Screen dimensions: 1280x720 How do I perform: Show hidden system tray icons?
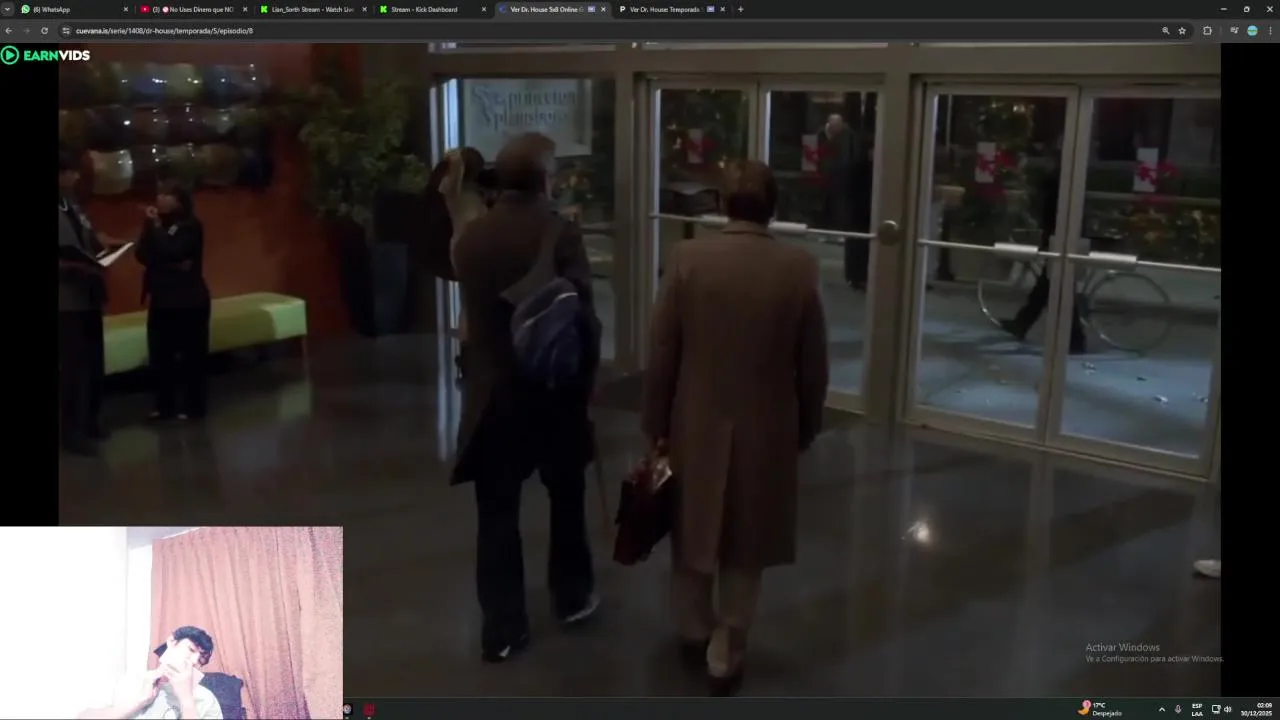point(1161,709)
